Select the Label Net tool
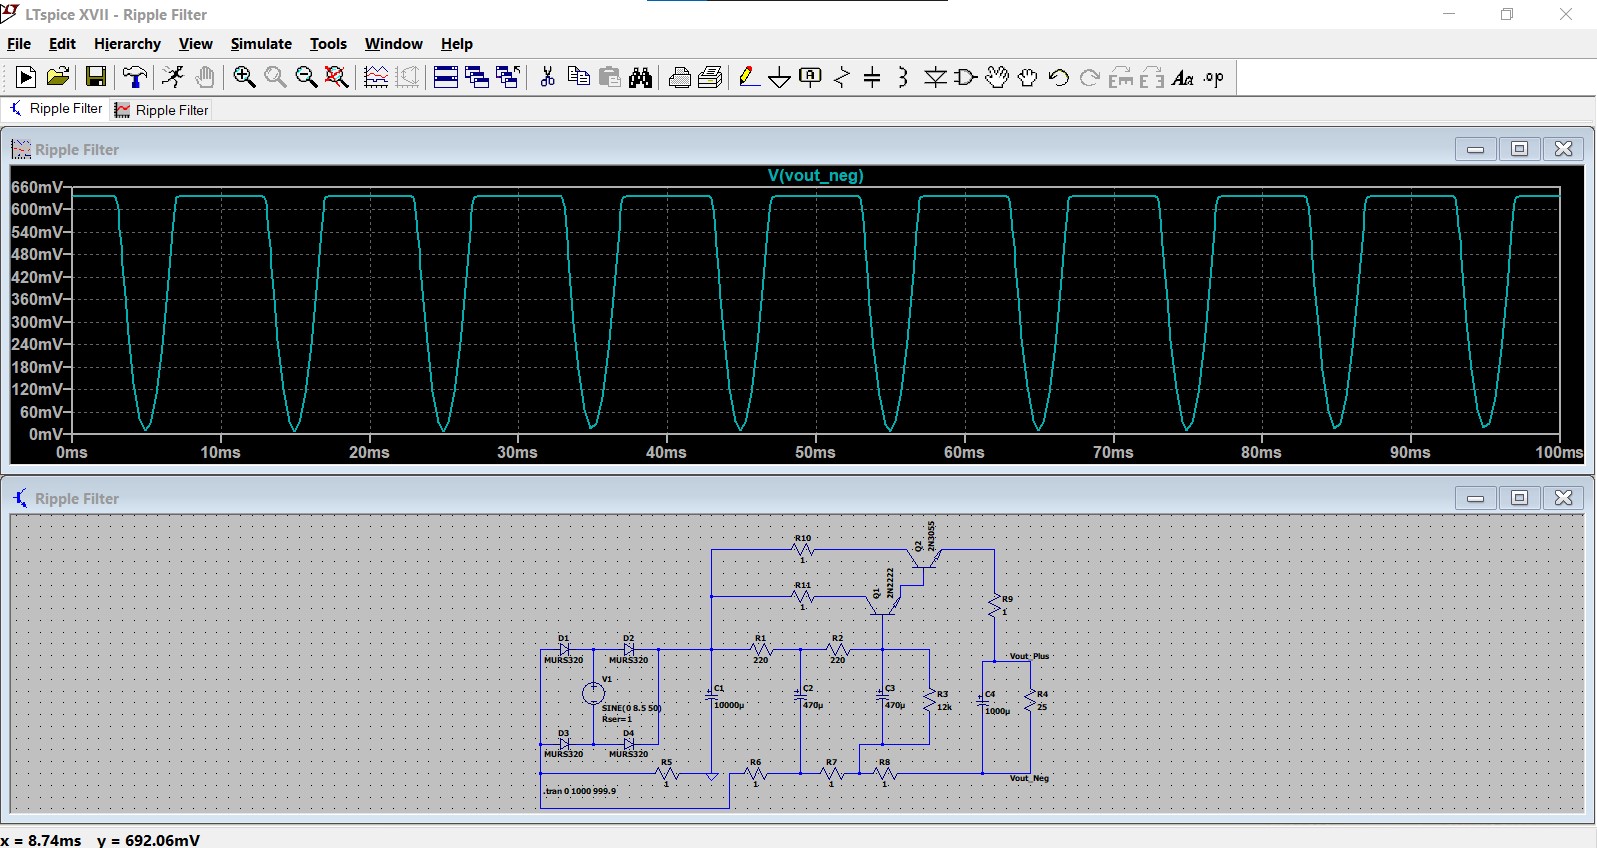This screenshot has height=848, width=1597. 811,77
